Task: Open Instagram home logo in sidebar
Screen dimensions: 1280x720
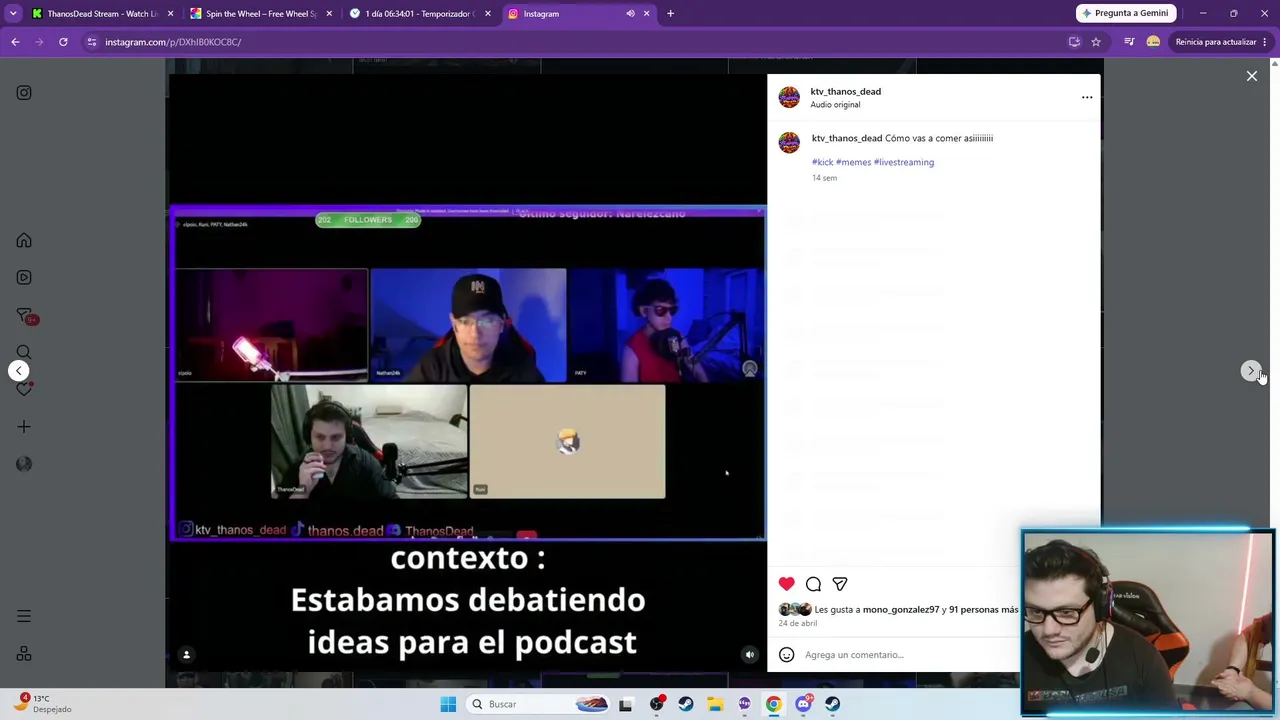Action: 24,93
